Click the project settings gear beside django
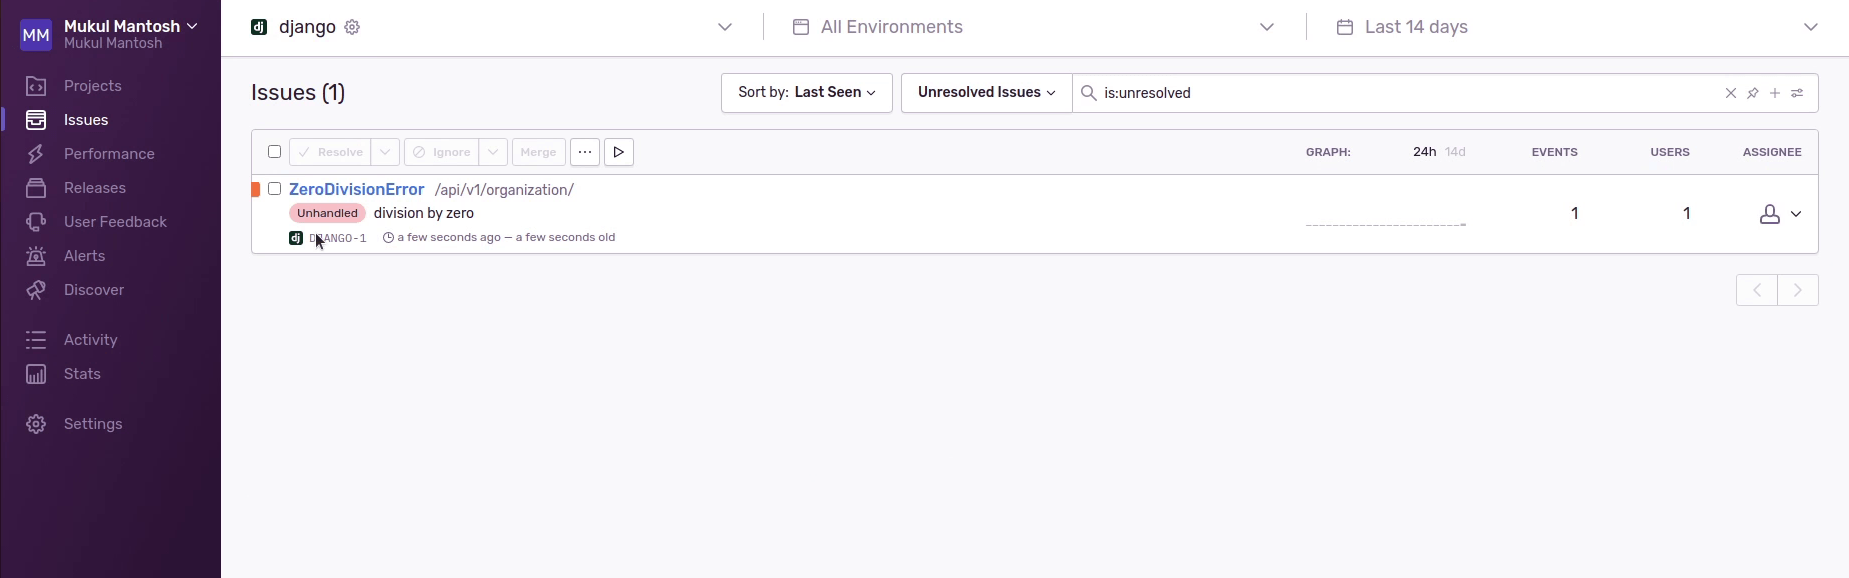Screen dimensions: 1849x578 (352, 27)
